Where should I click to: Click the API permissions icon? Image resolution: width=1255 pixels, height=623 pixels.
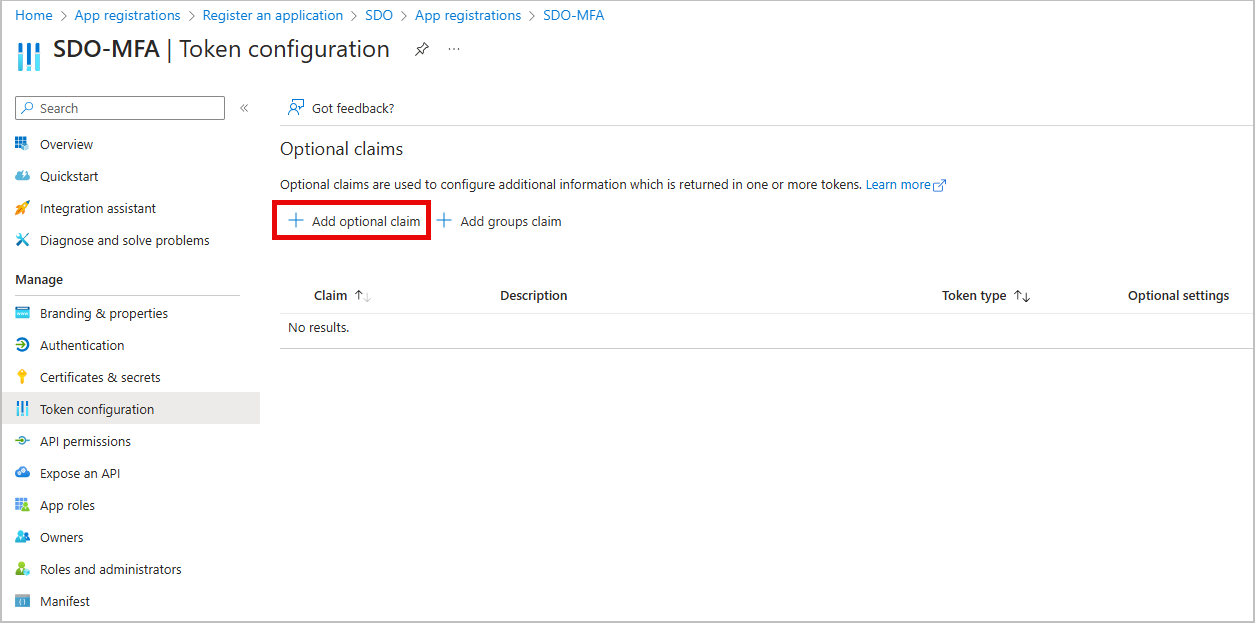[x=22, y=441]
